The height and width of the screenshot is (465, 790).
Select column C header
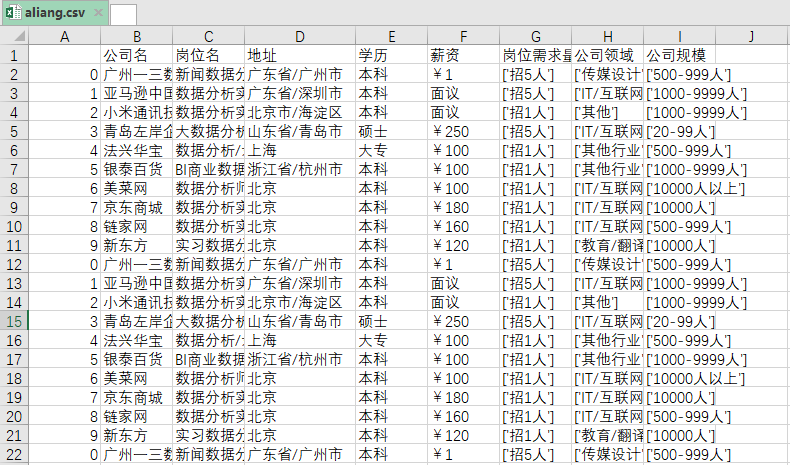(x=209, y=36)
